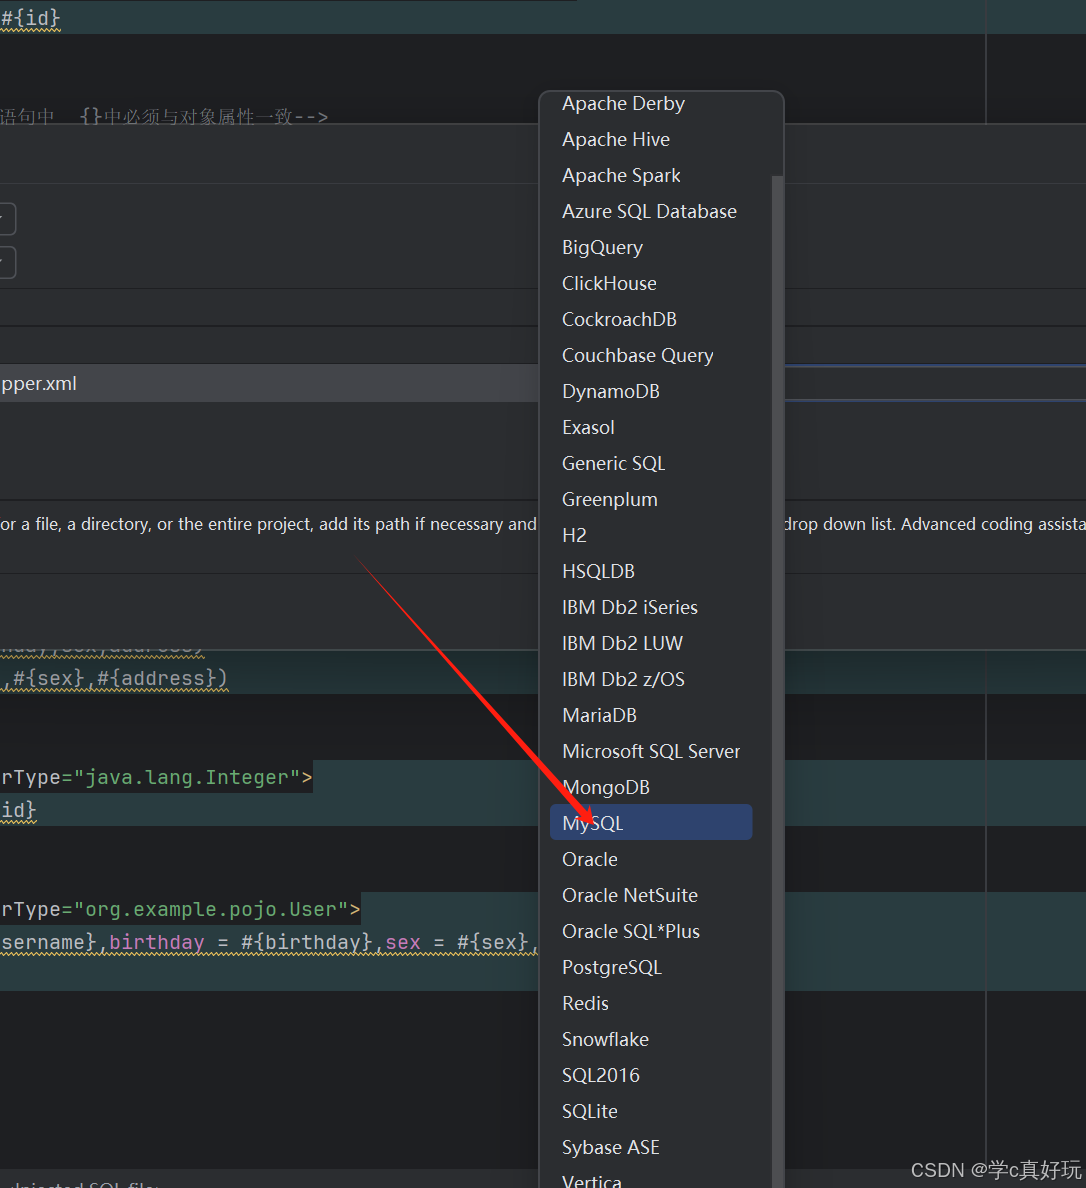The image size is (1086, 1188).
Task: Click the birthday column in update statement
Action: [x=157, y=943]
